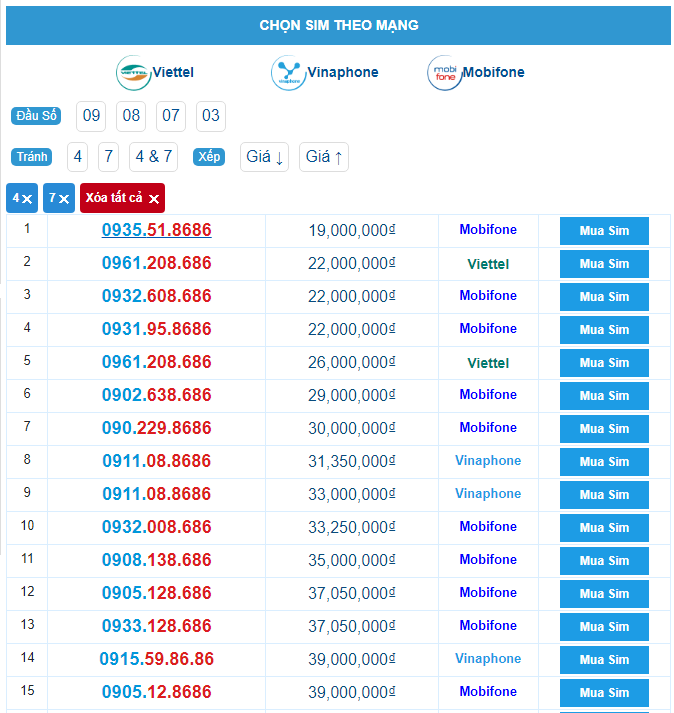Click the Viettel network logo icon
Image resolution: width=674 pixels, height=713 pixels.
coord(133,73)
